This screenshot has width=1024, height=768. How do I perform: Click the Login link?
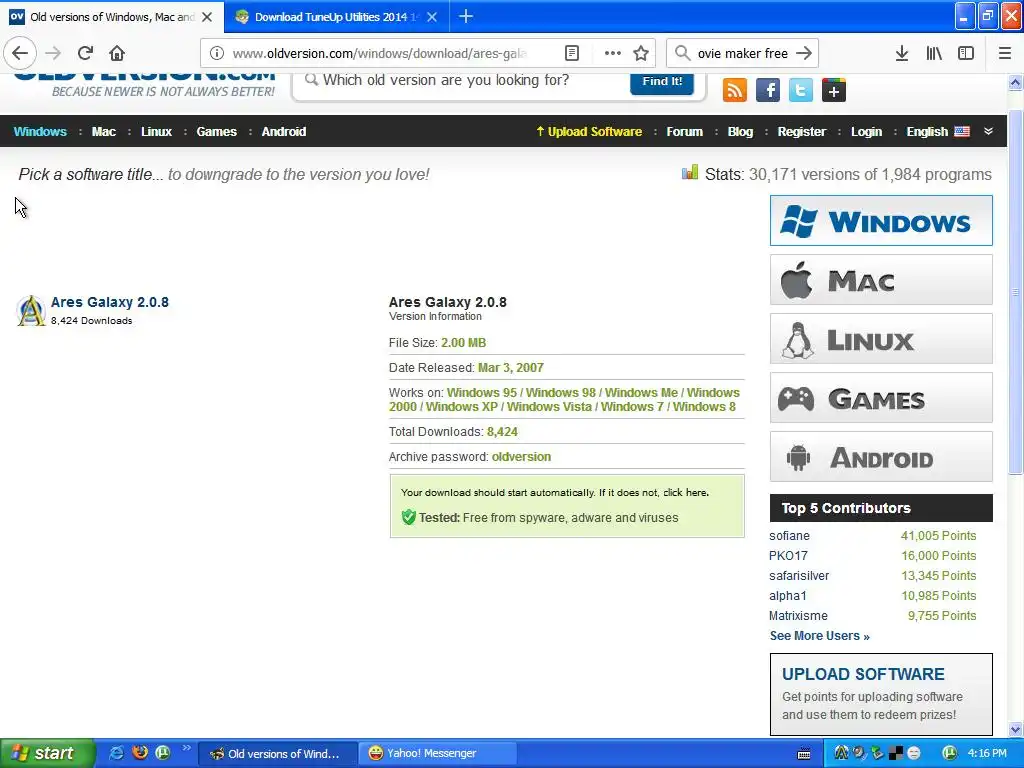coord(866,131)
